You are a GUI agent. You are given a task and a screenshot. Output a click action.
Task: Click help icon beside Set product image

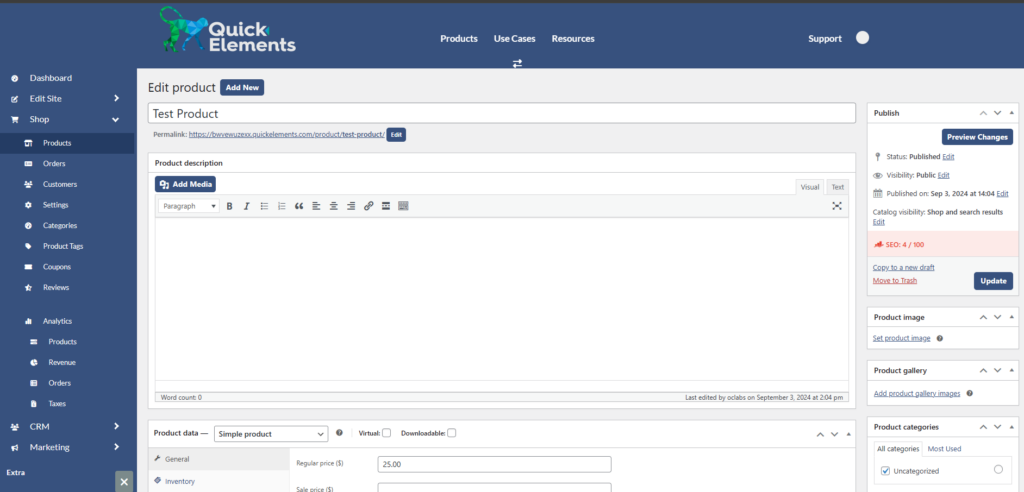pyautogui.click(x=940, y=338)
